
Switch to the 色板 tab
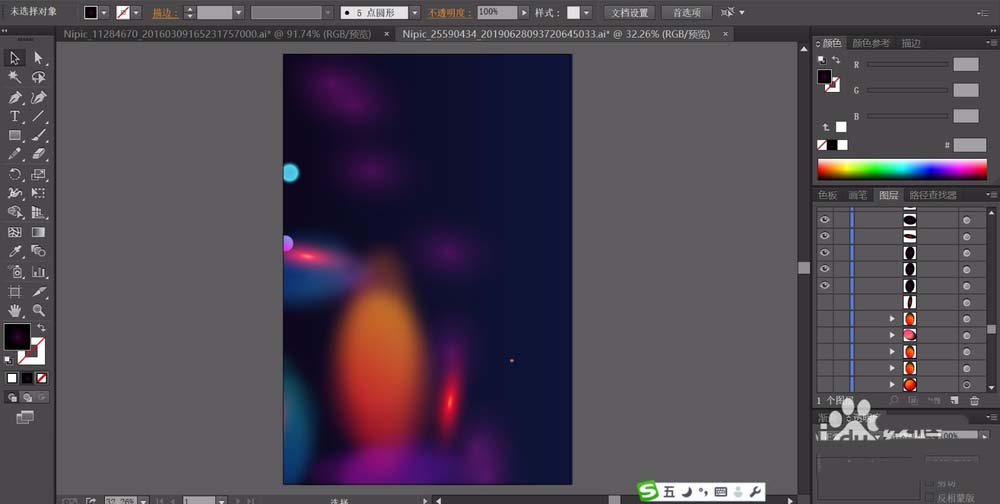(x=827, y=195)
